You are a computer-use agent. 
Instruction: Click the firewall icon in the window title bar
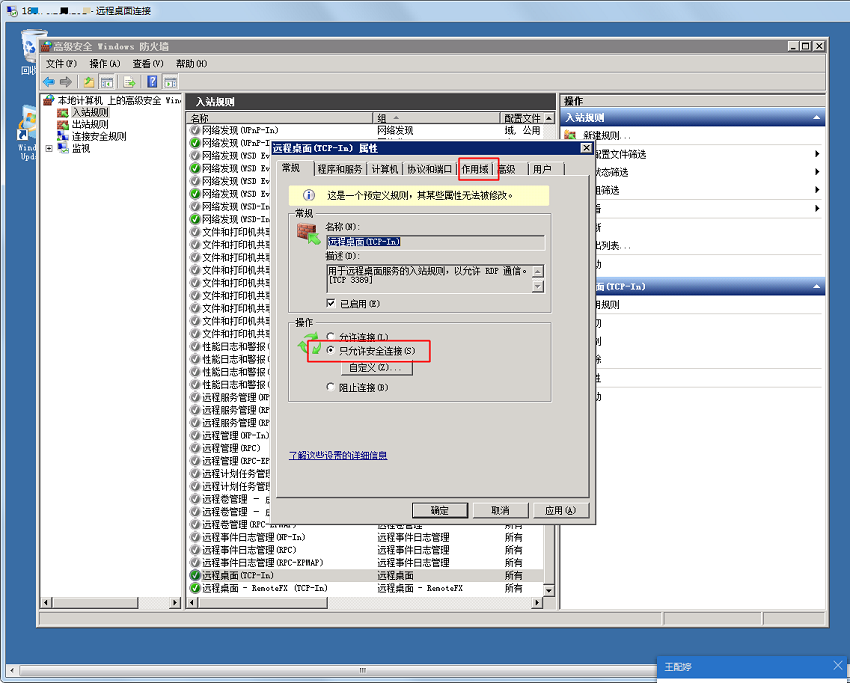(47, 47)
